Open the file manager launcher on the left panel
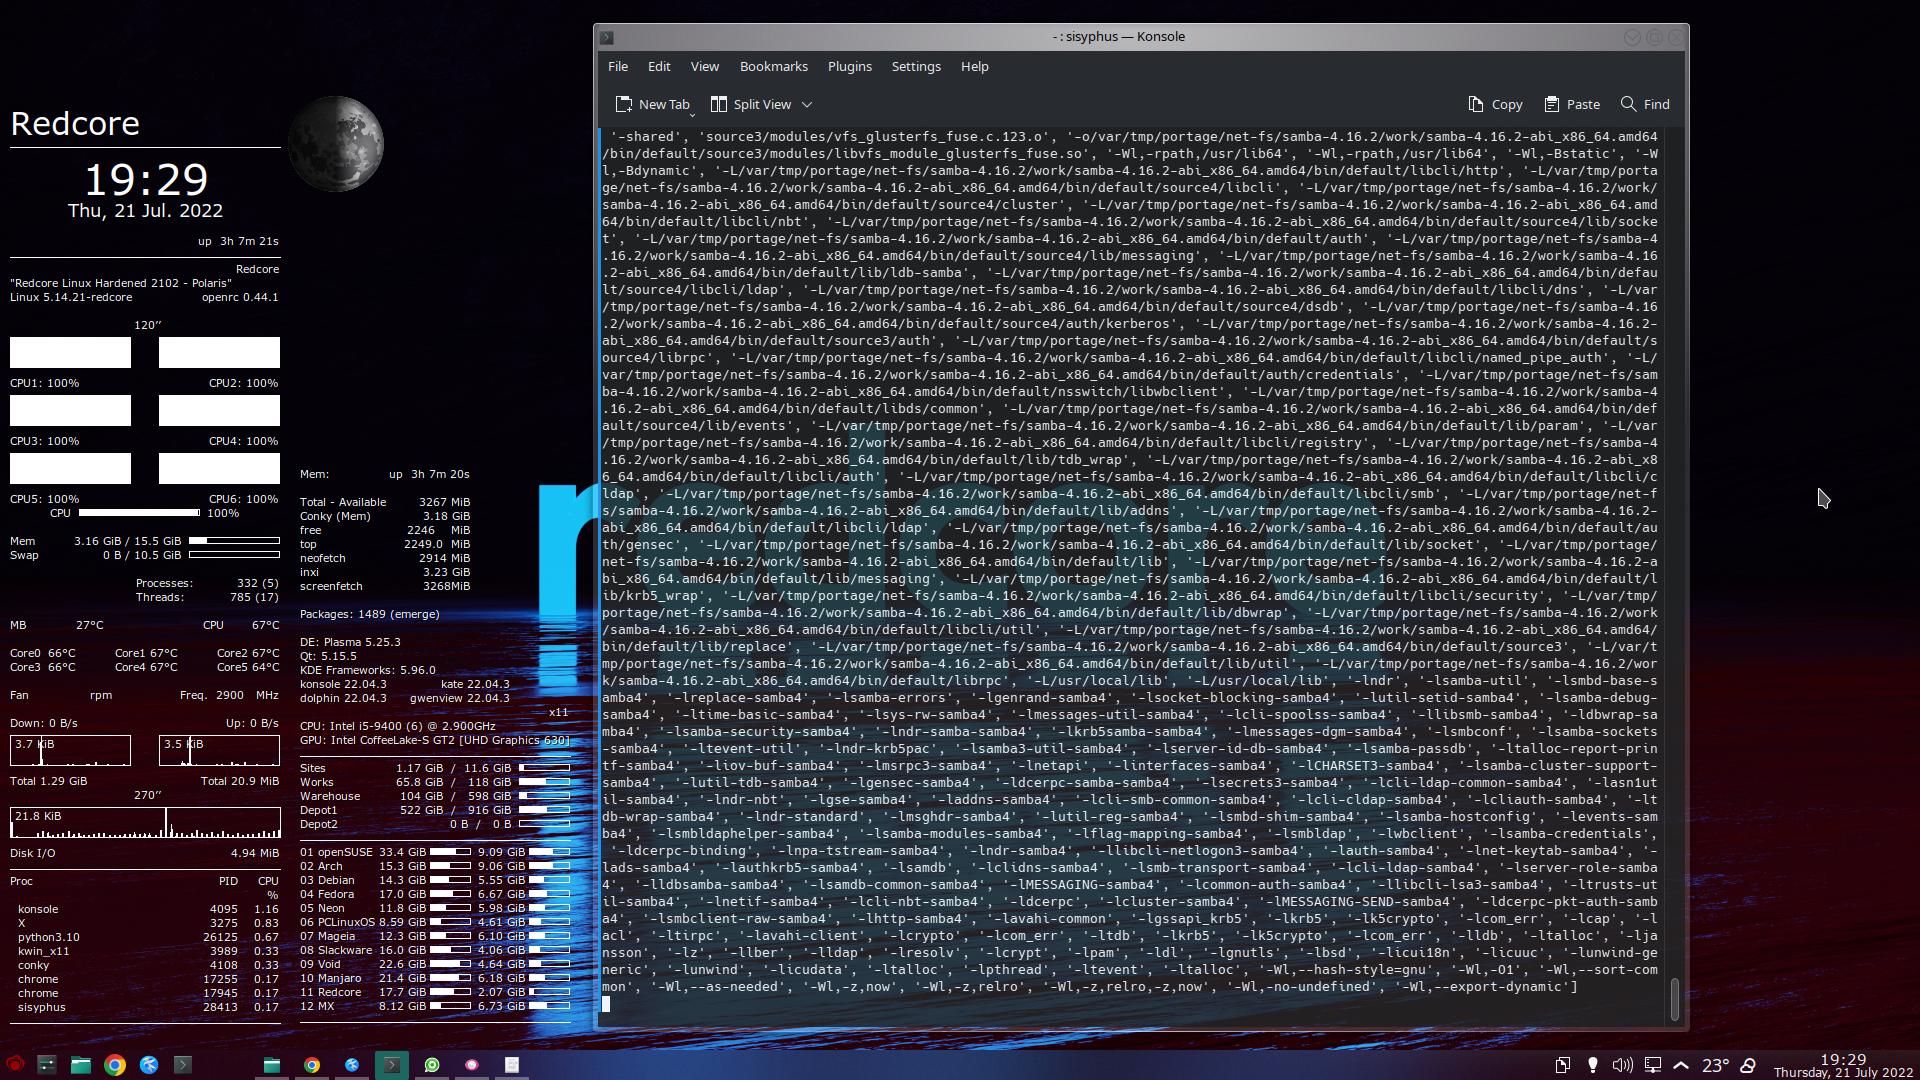This screenshot has width=1920, height=1080. (x=81, y=1064)
